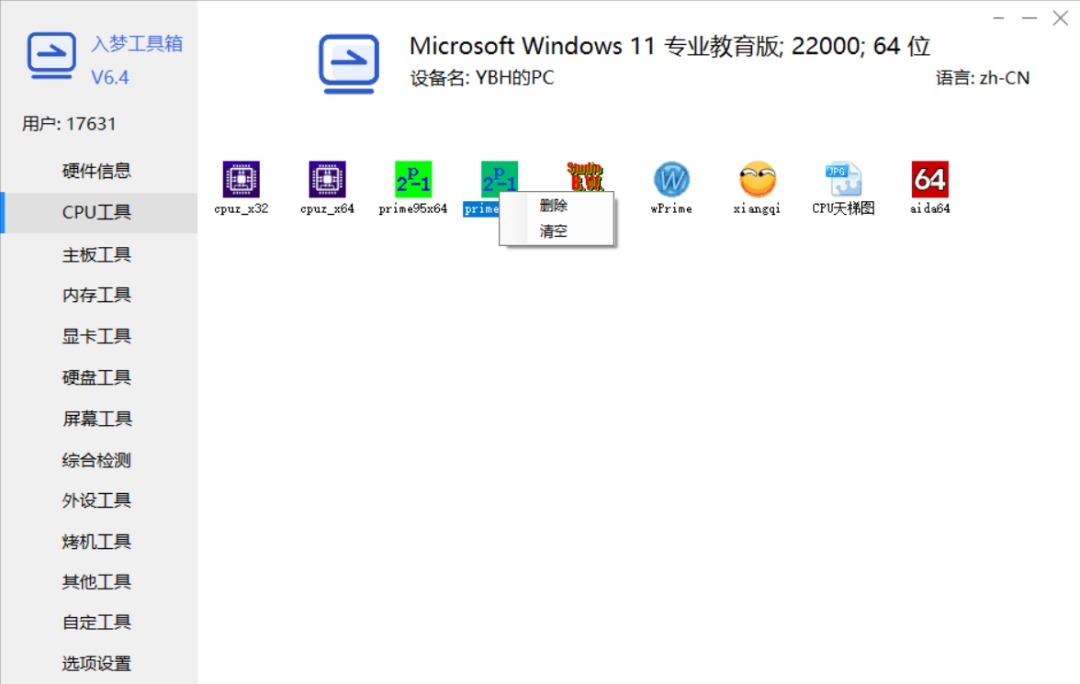Click the 设备名: YBH的PC text
Viewport: 1080px width, 684px height.
[482, 78]
